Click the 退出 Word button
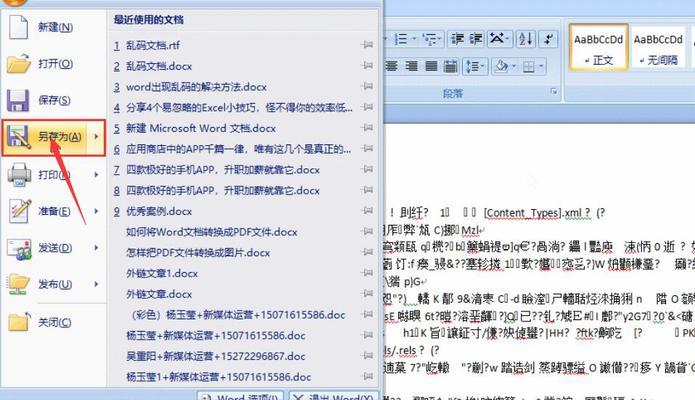The height and width of the screenshot is (400, 695). [x=334, y=396]
